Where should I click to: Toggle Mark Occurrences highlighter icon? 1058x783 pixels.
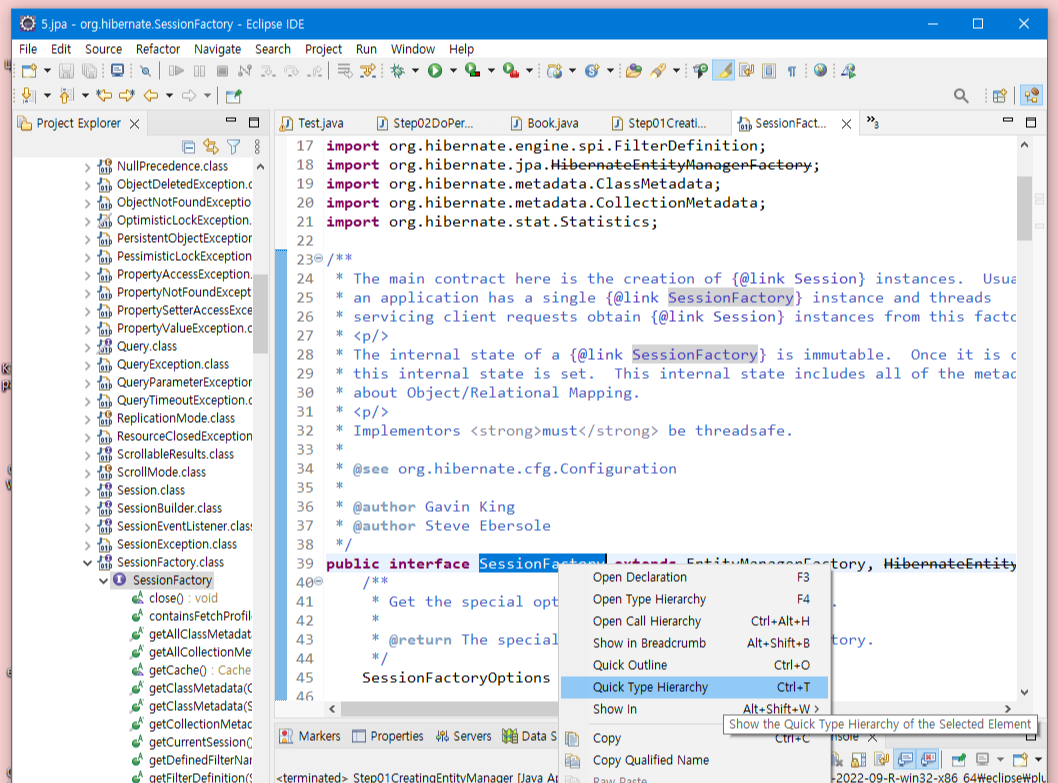click(724, 71)
